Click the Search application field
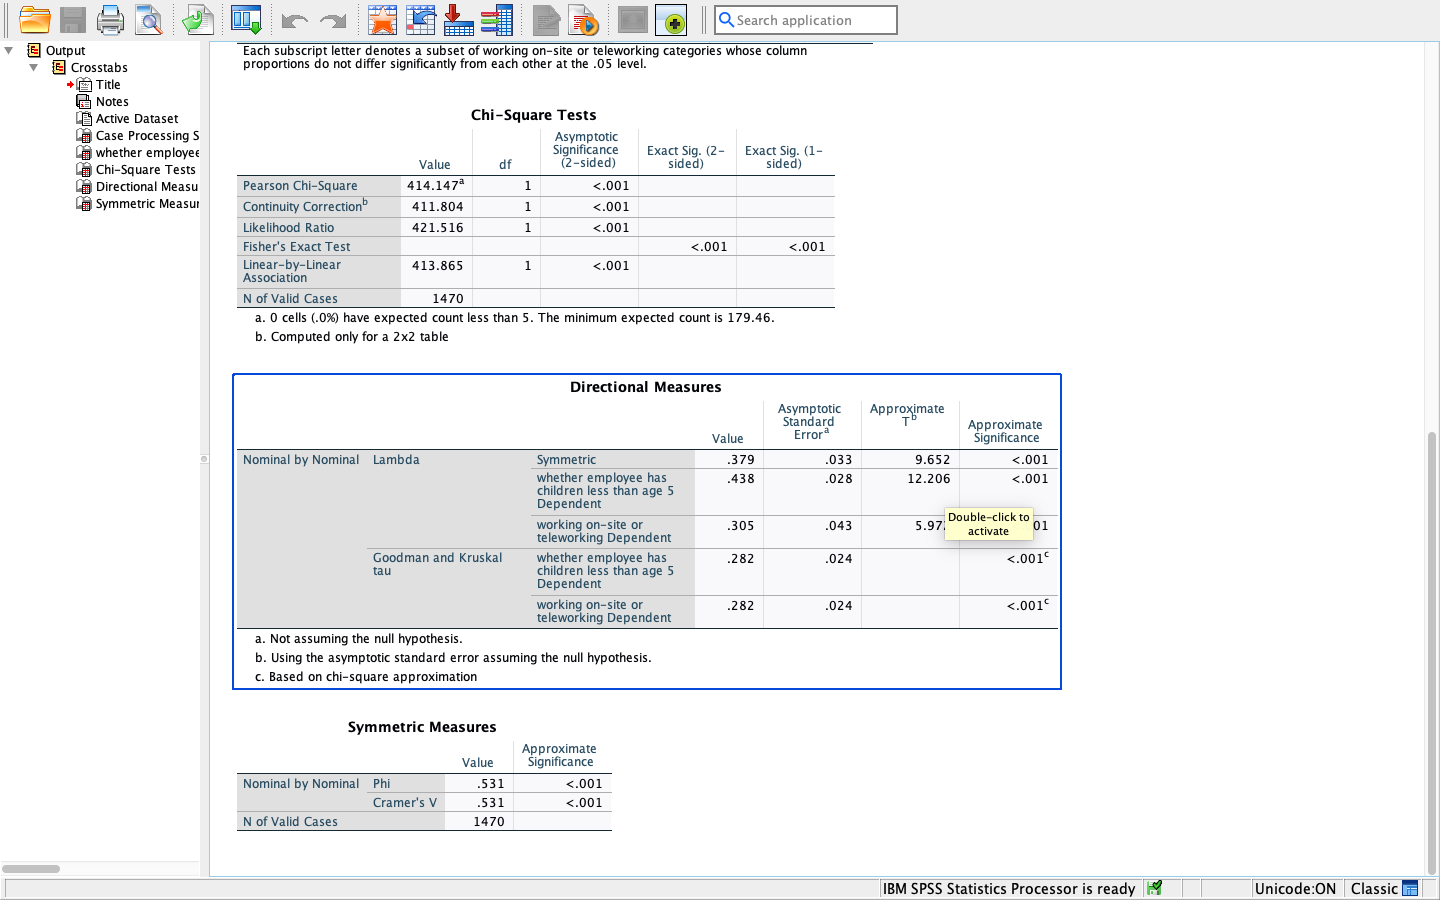The width and height of the screenshot is (1440, 900). pos(806,20)
